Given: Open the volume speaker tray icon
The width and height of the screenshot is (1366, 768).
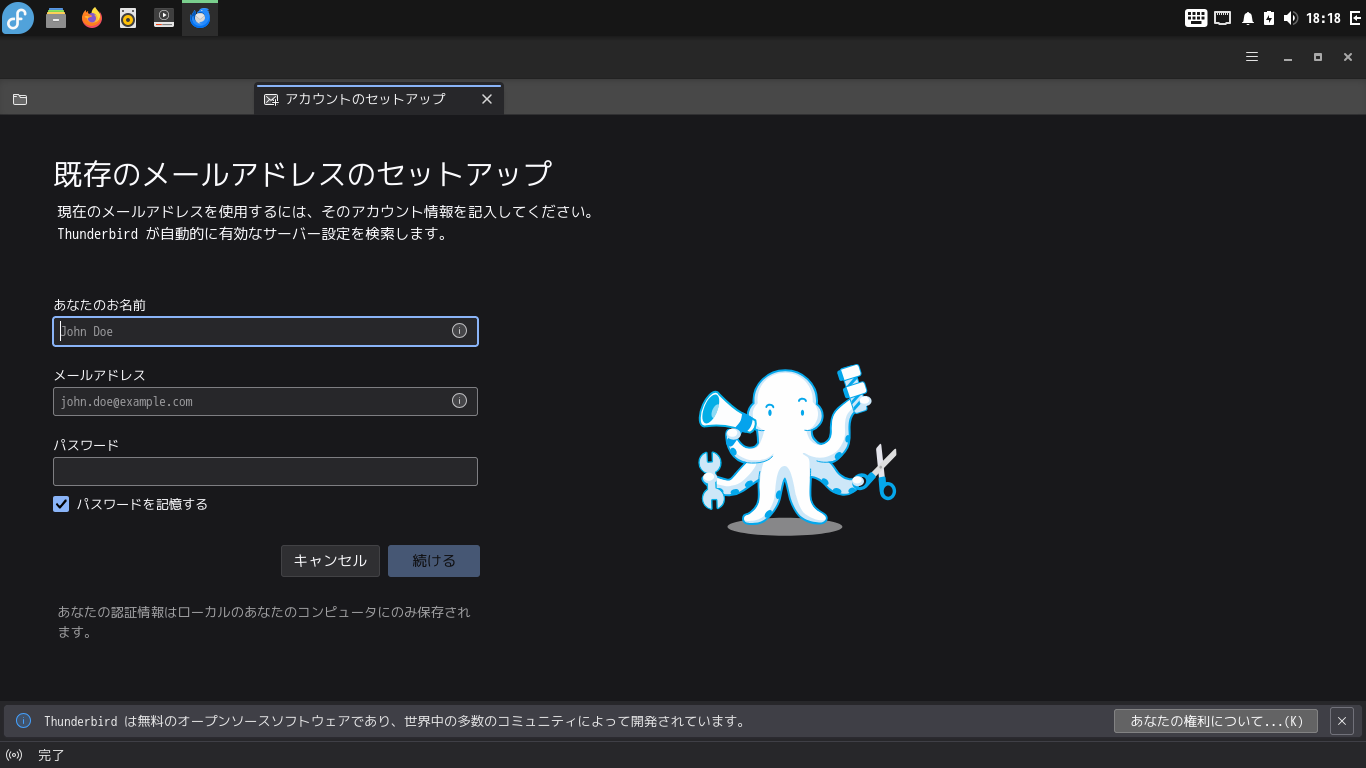Looking at the screenshot, I should coord(1290,18).
